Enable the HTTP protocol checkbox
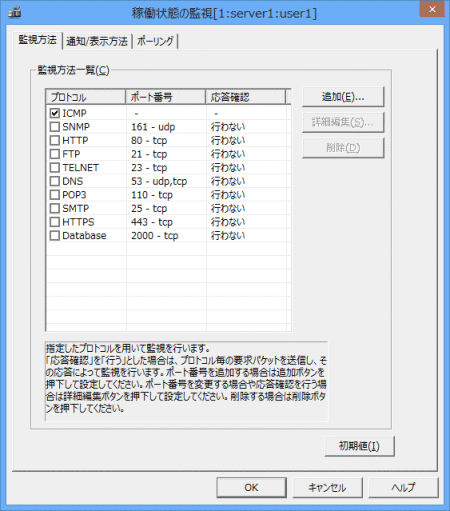 coord(55,140)
